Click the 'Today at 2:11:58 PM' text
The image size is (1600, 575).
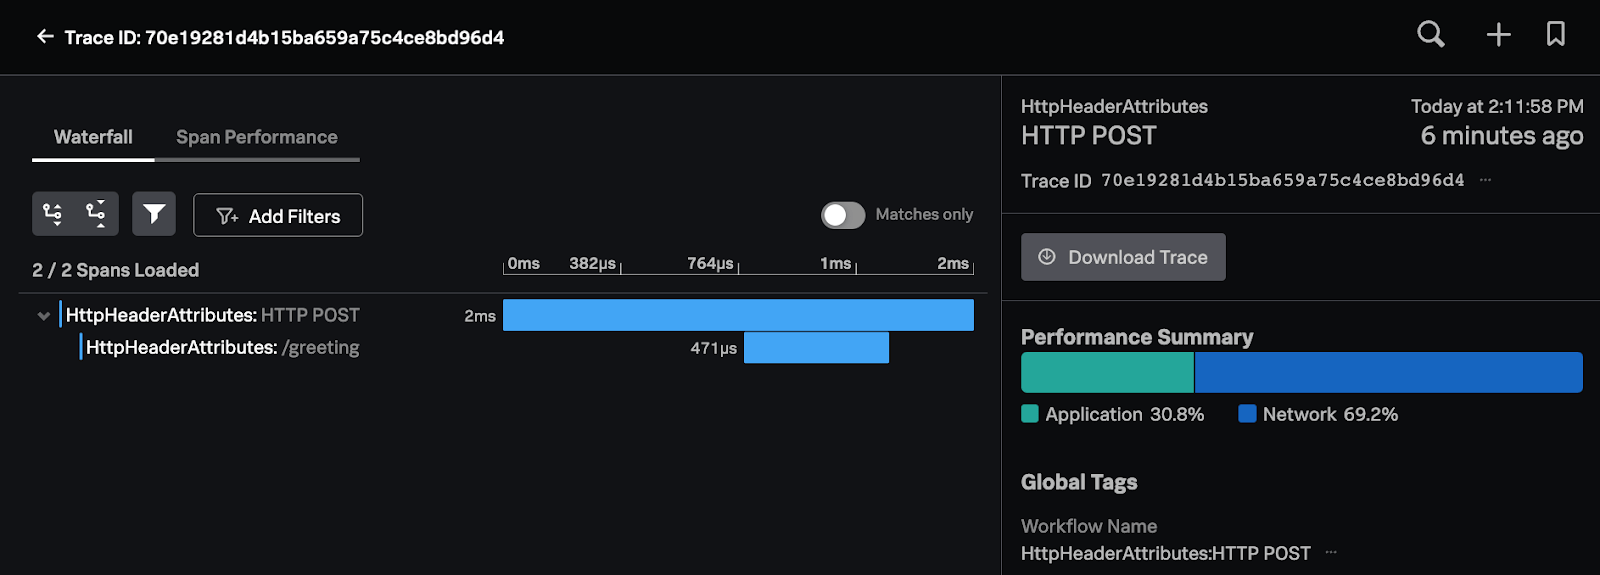[1497, 106]
